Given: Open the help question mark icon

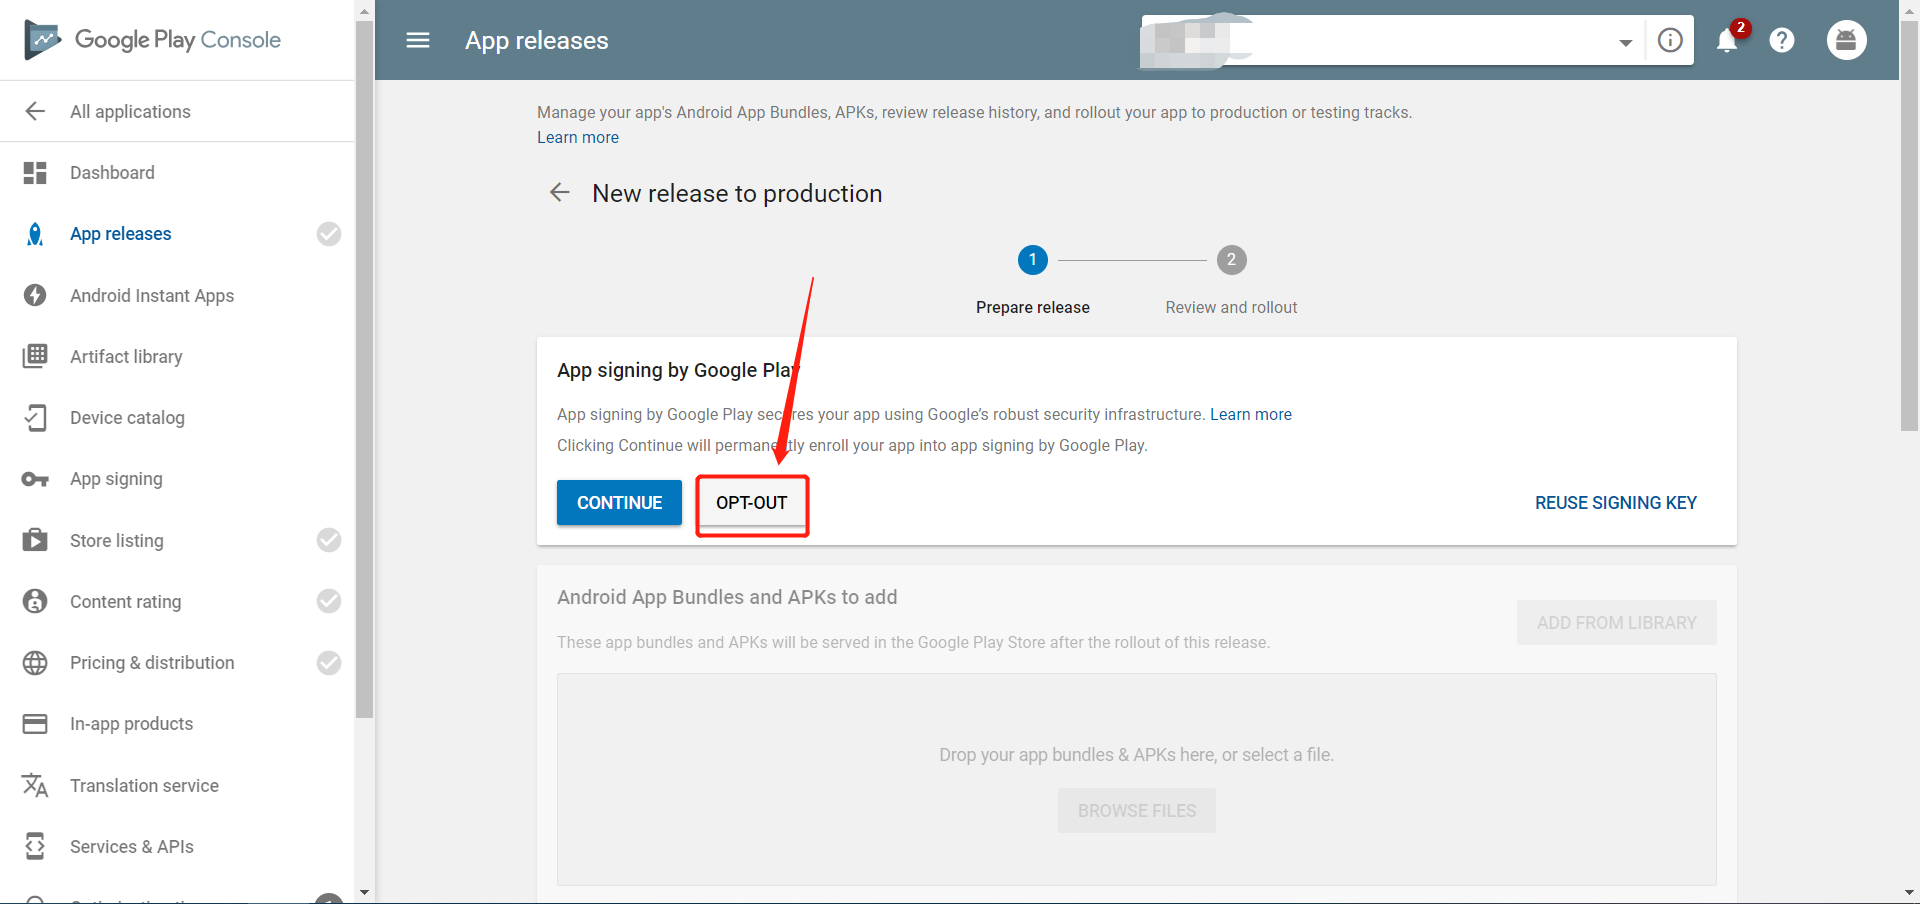Looking at the screenshot, I should pos(1782,40).
